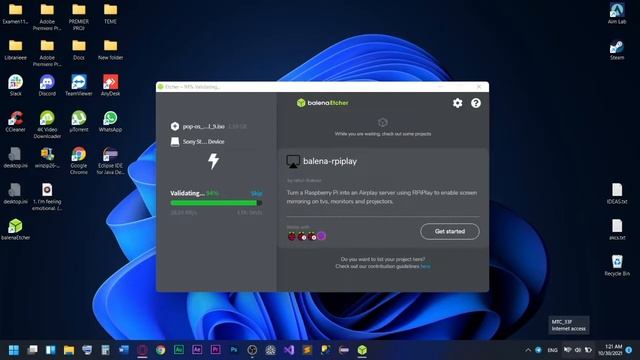Open the Discord desktop shortcut

(47, 85)
